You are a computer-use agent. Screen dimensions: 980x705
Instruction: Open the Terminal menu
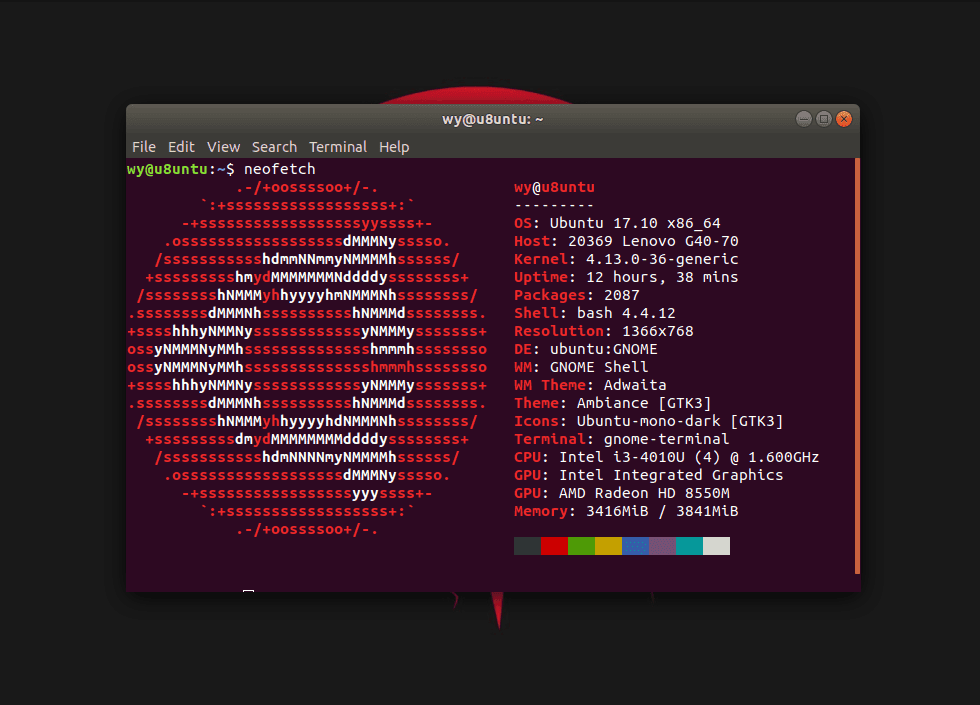[x=338, y=147]
